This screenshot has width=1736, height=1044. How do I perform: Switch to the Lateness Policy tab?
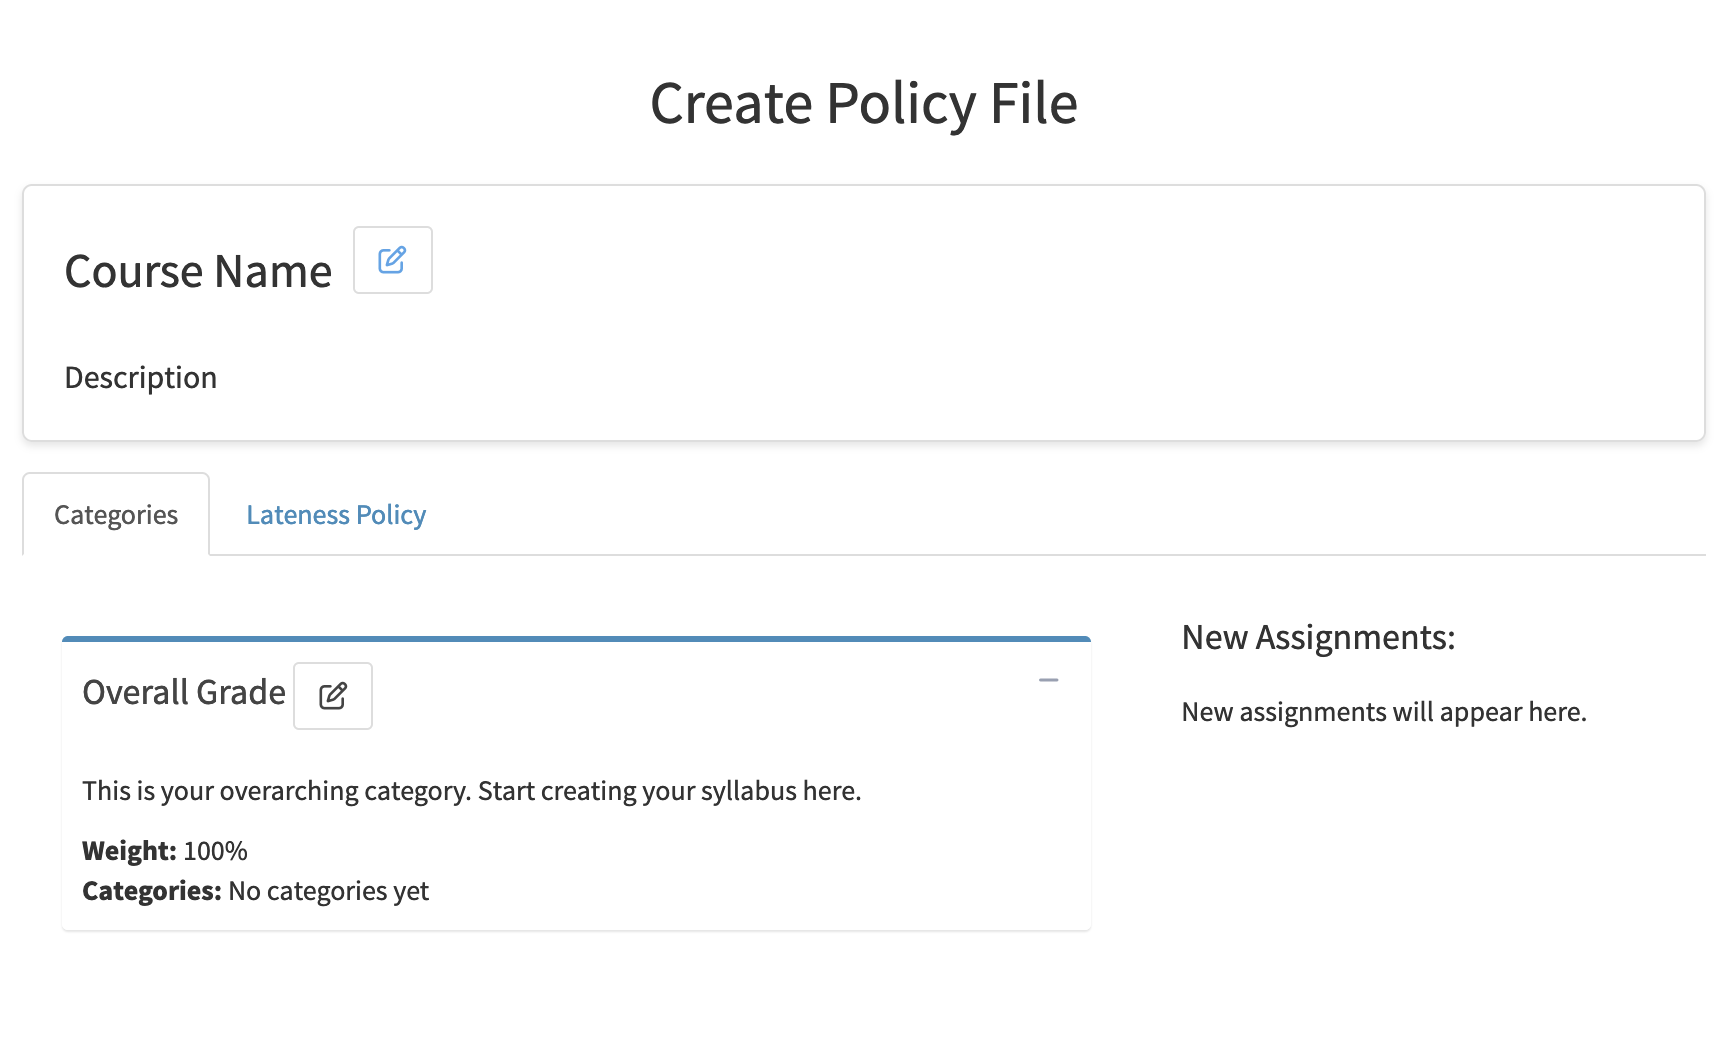[336, 515]
